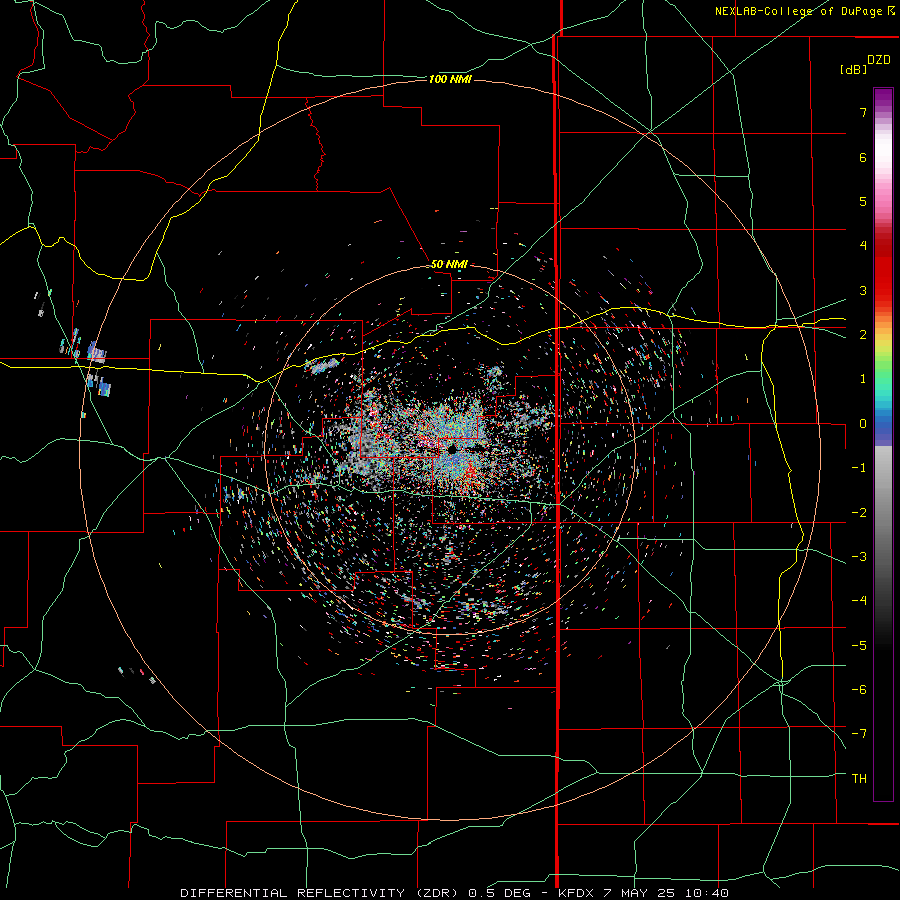Click the 2 value on the color scale
This screenshot has height=900, width=900.
(x=863, y=335)
